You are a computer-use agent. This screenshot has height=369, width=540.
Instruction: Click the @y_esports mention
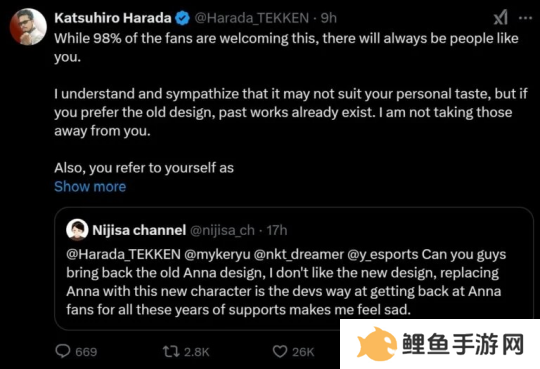click(x=383, y=254)
